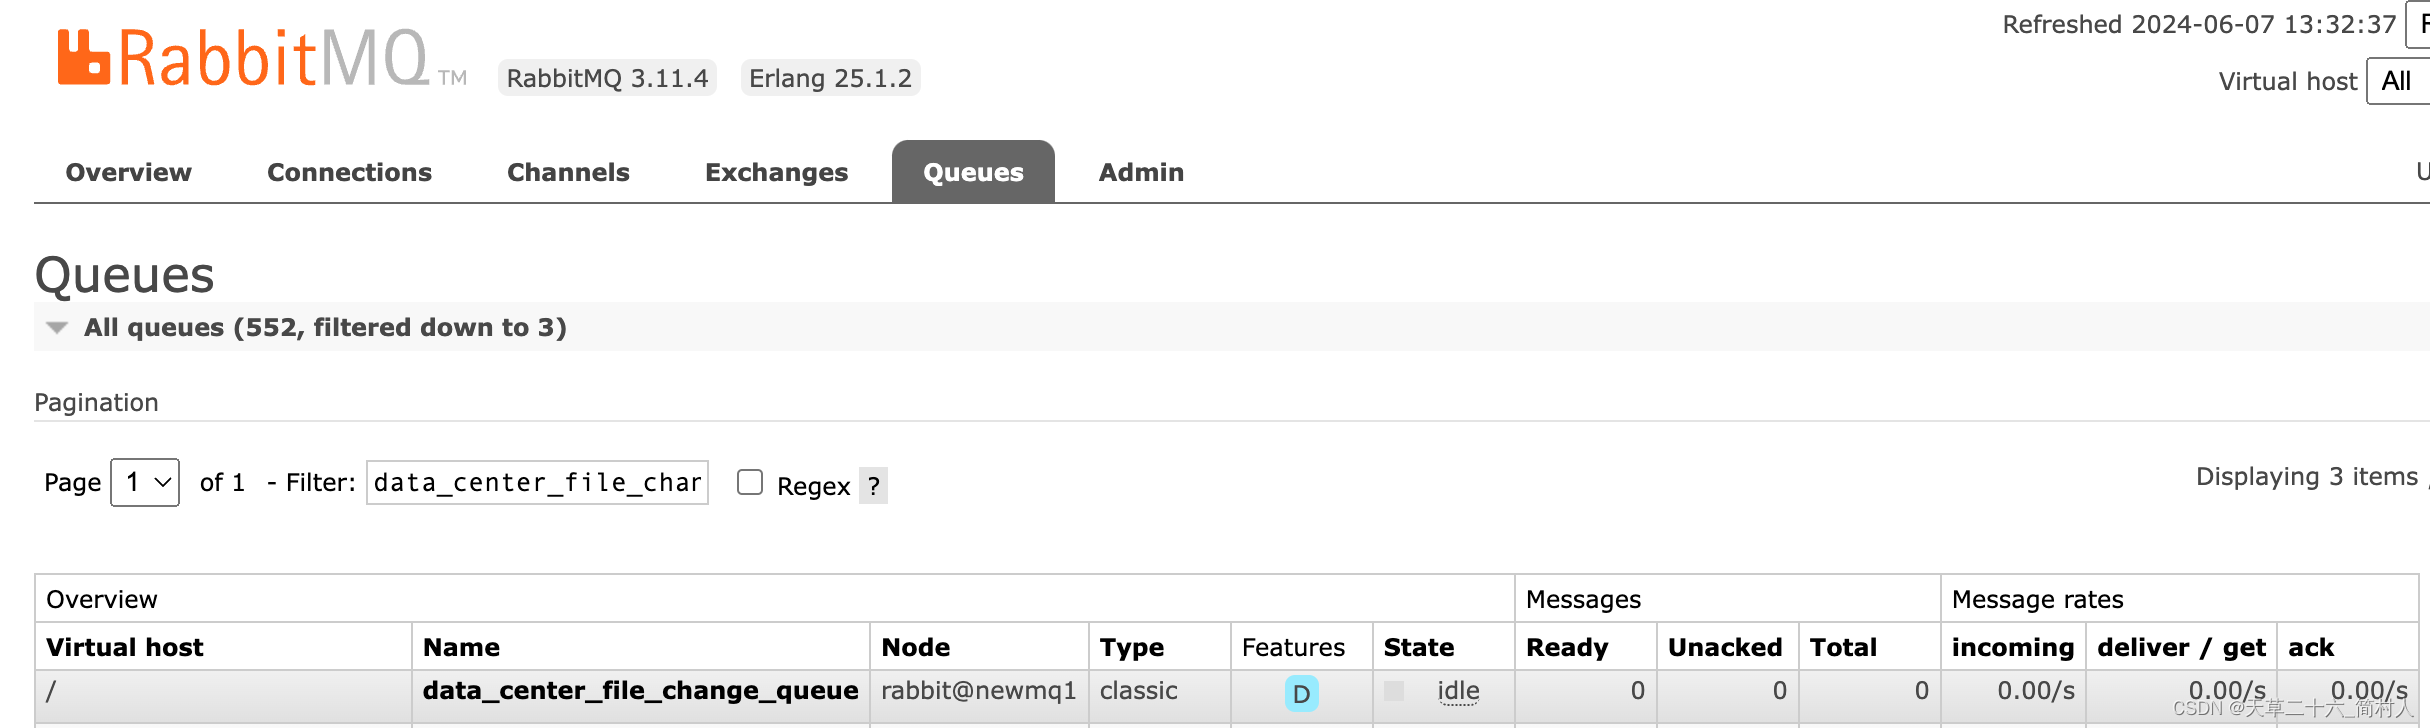Viewport: 2430px width, 728px height.
Task: Switch to the Channels tab
Action: pos(568,172)
